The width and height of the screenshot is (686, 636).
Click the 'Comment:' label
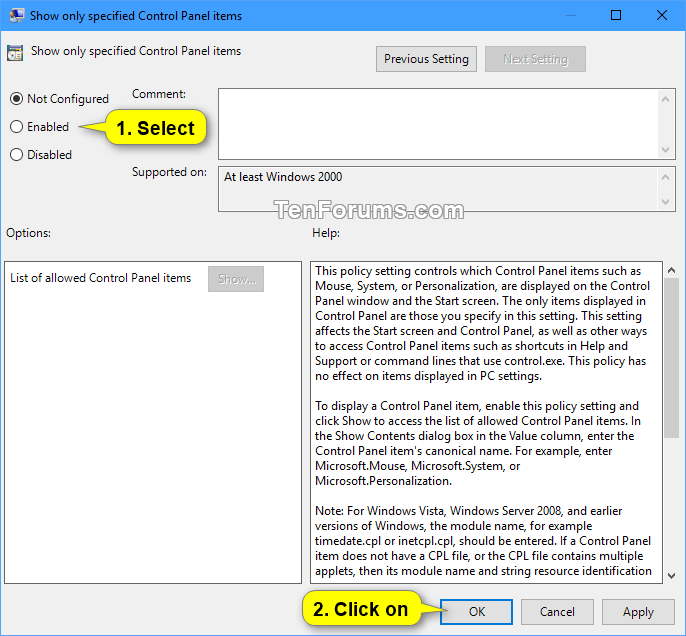[159, 94]
